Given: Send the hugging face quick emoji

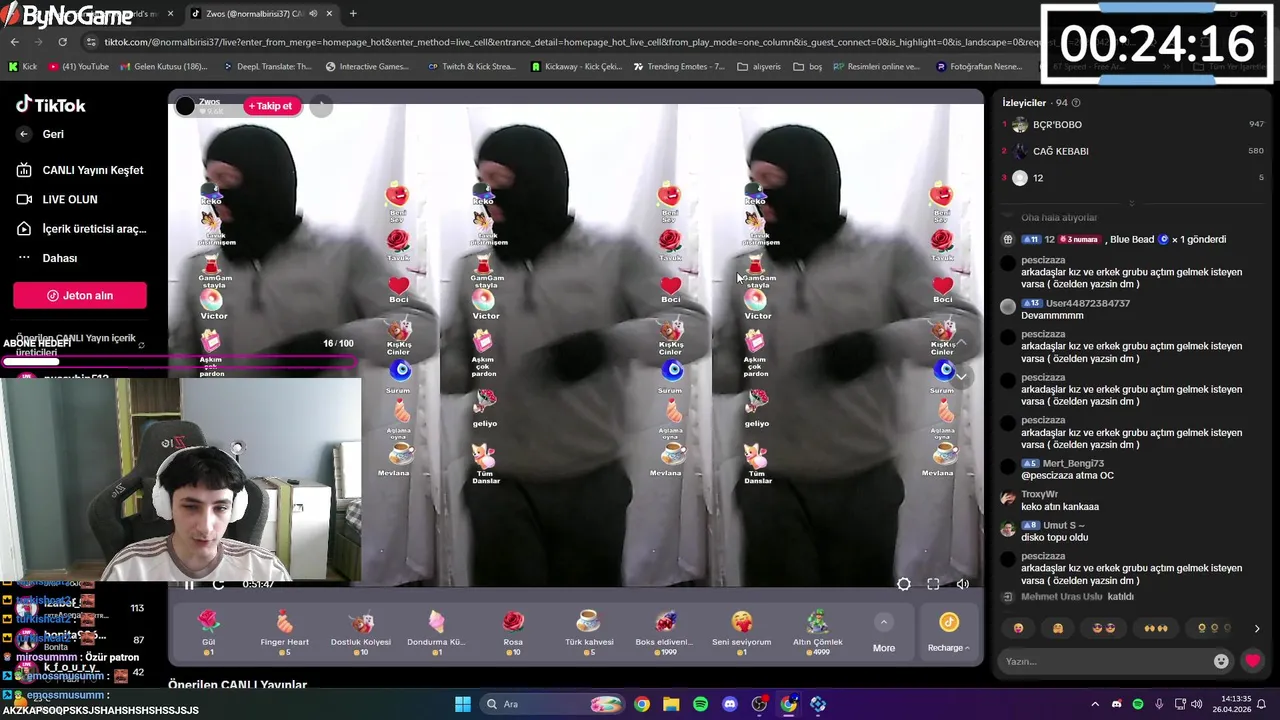Looking at the screenshot, I should coord(1058,628).
